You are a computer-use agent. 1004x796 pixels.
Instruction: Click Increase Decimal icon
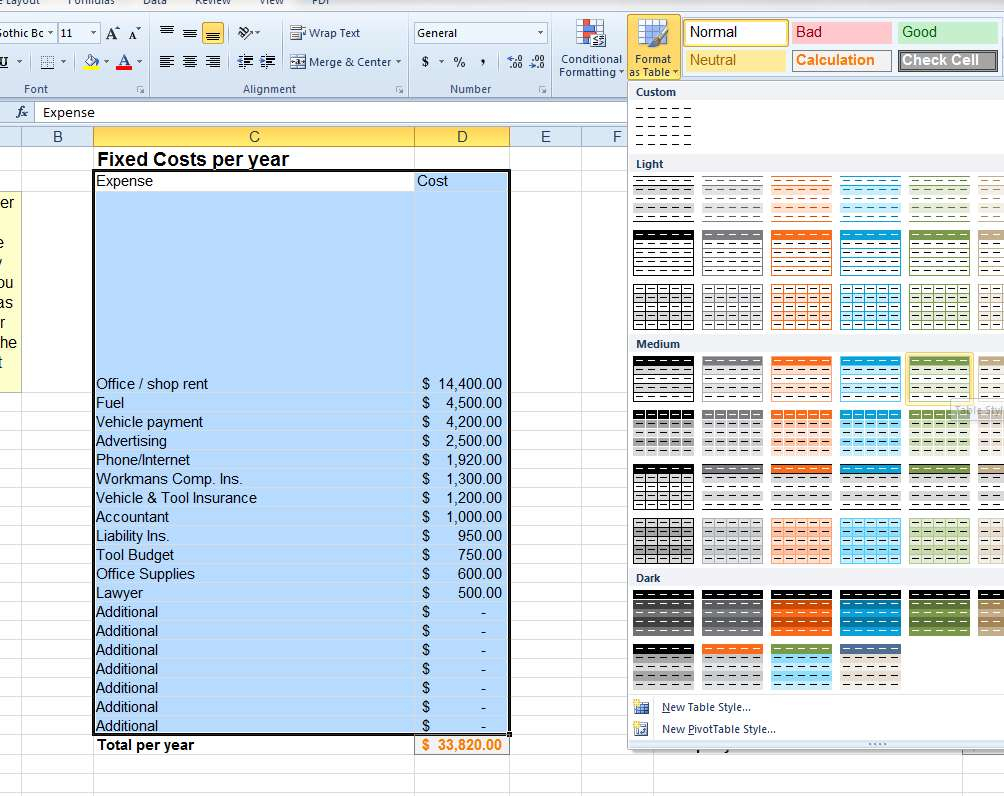(x=512, y=62)
